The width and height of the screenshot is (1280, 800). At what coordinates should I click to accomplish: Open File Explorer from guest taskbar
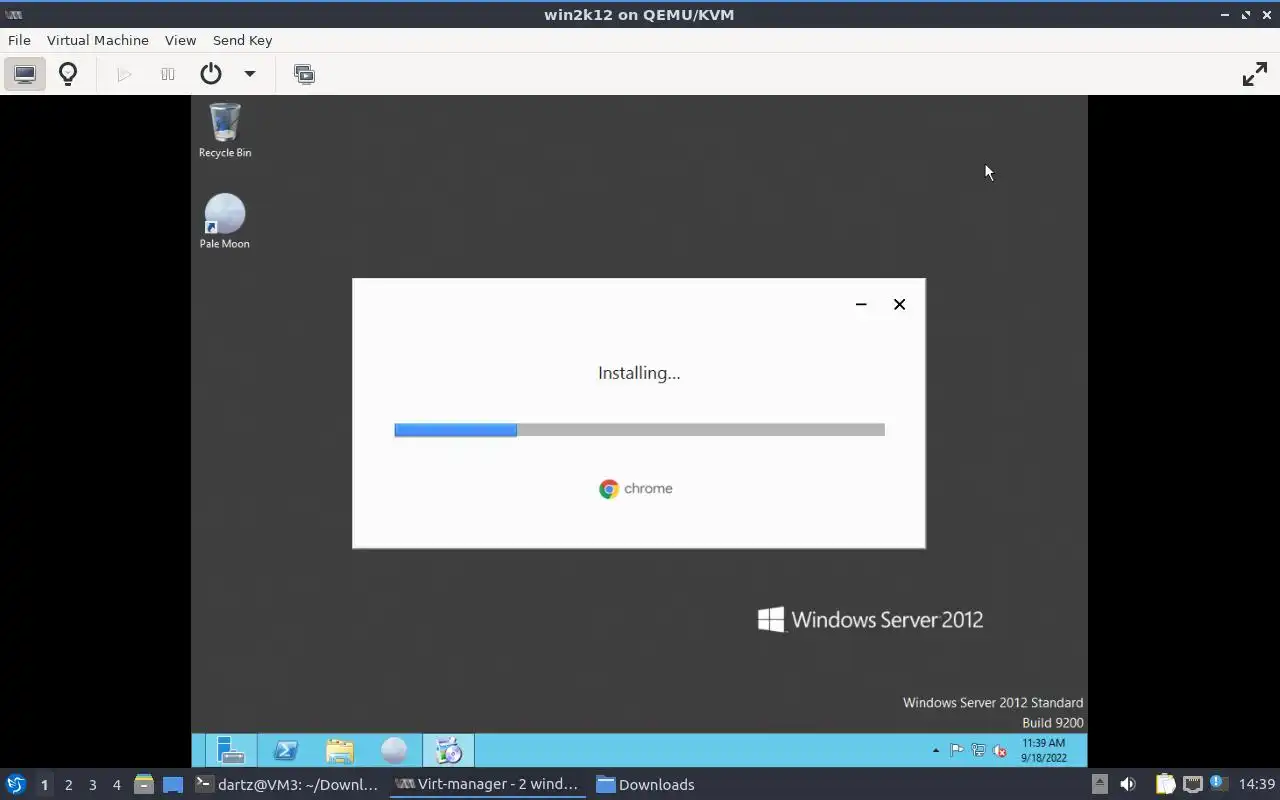pos(340,750)
